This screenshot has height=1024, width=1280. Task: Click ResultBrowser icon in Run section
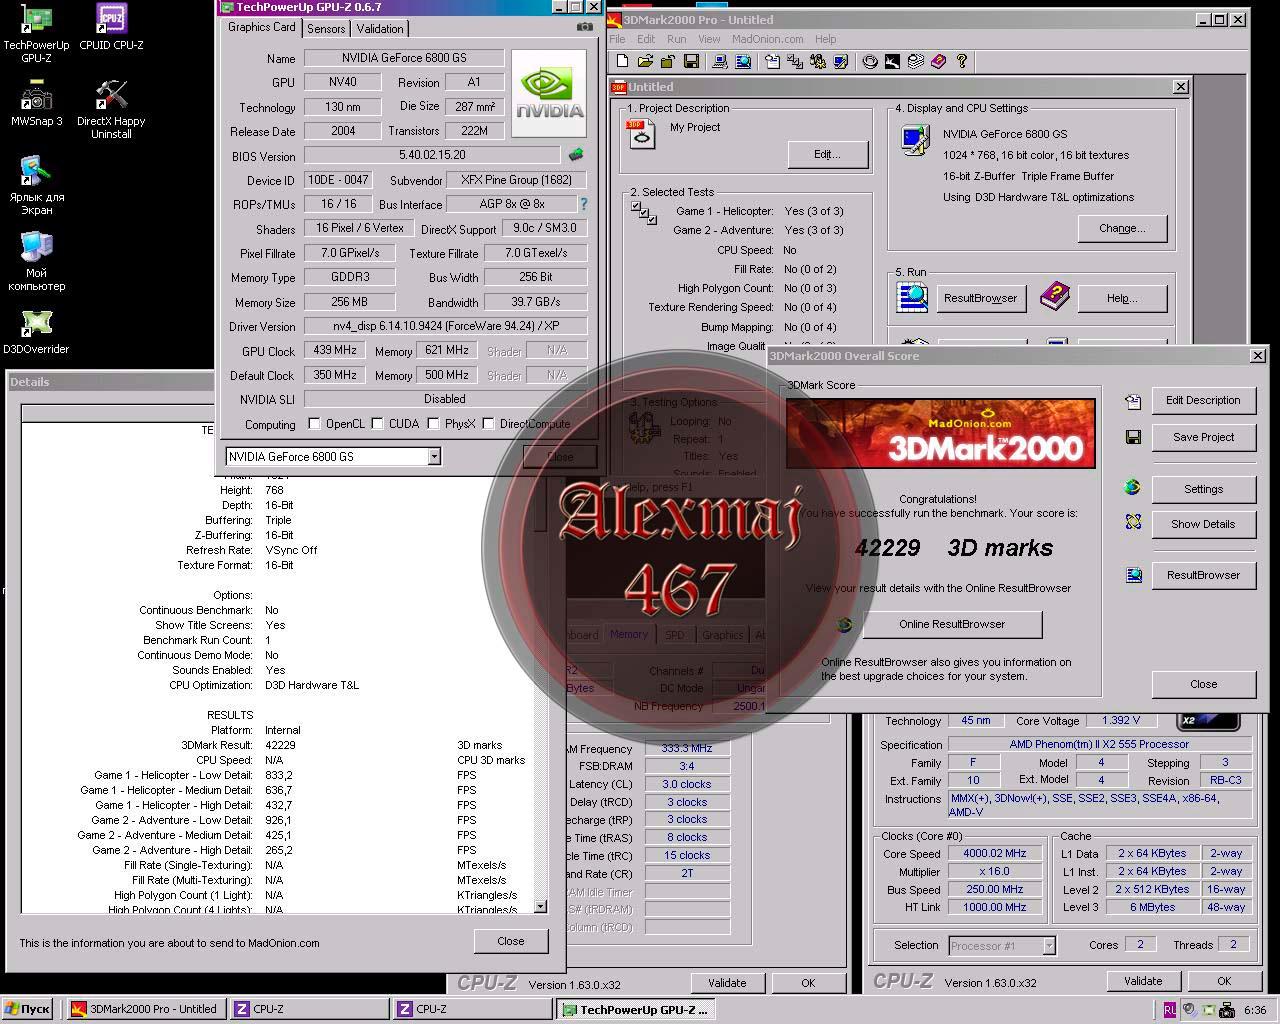(x=912, y=298)
